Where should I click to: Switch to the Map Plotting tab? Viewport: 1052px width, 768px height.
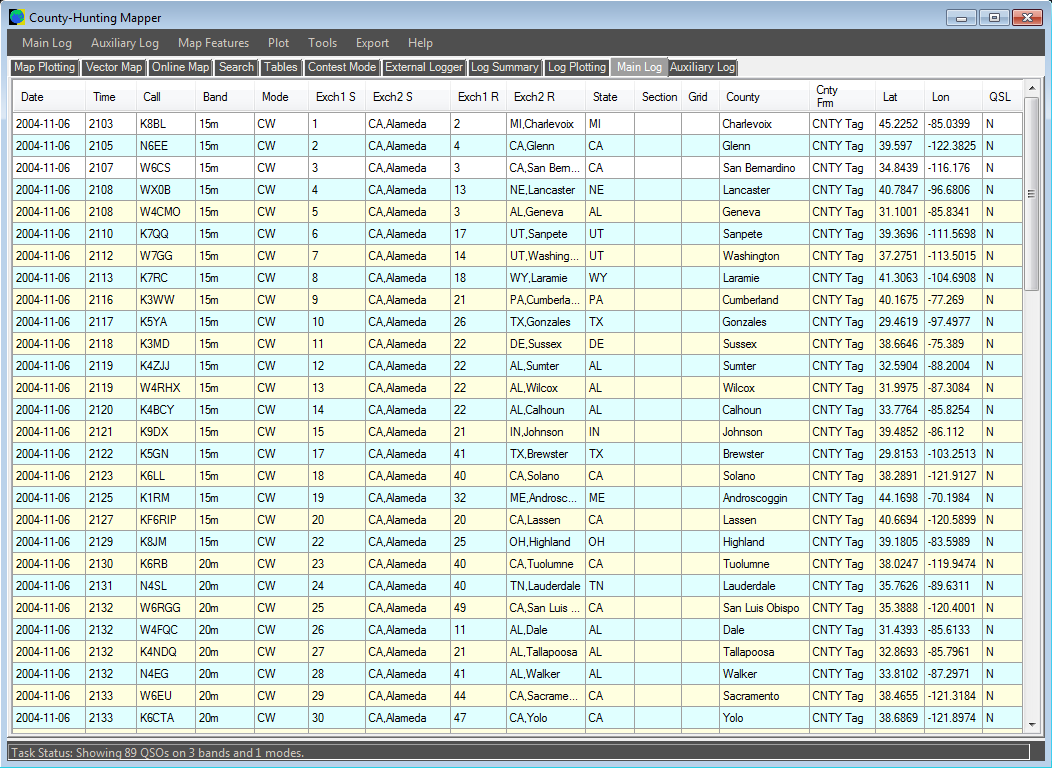coord(44,67)
